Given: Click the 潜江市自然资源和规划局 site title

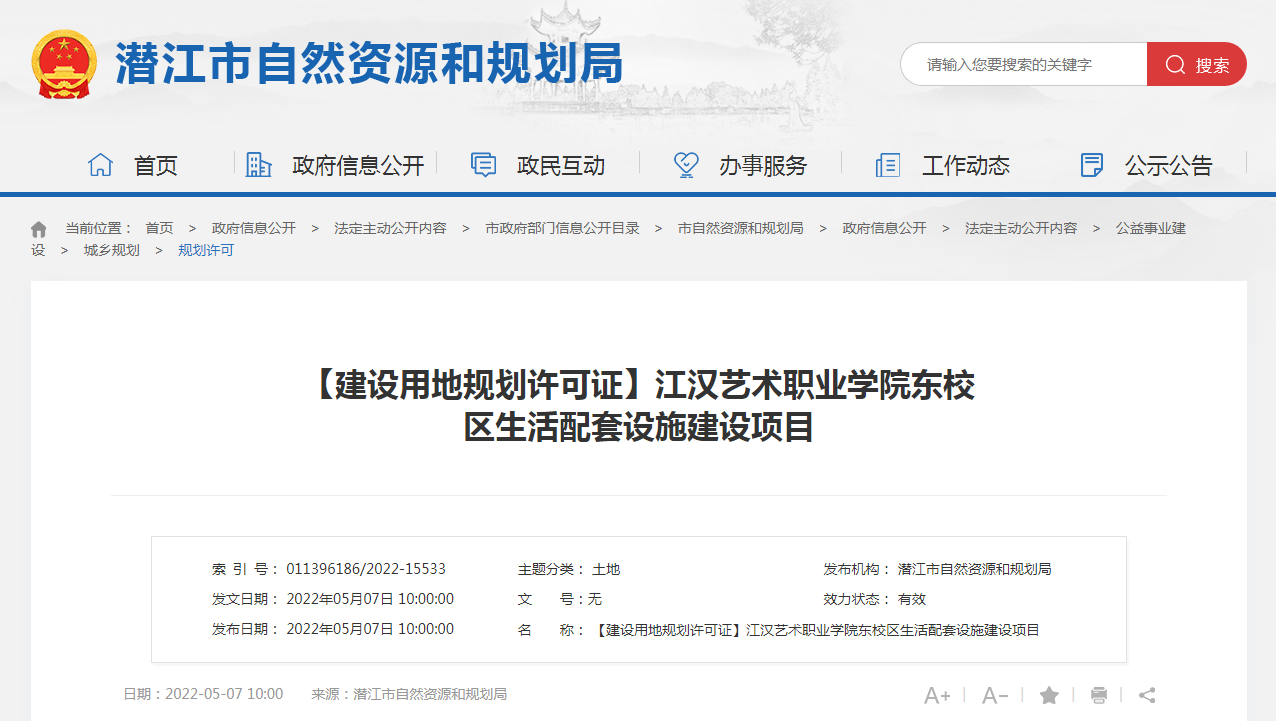Looking at the screenshot, I should point(369,64).
